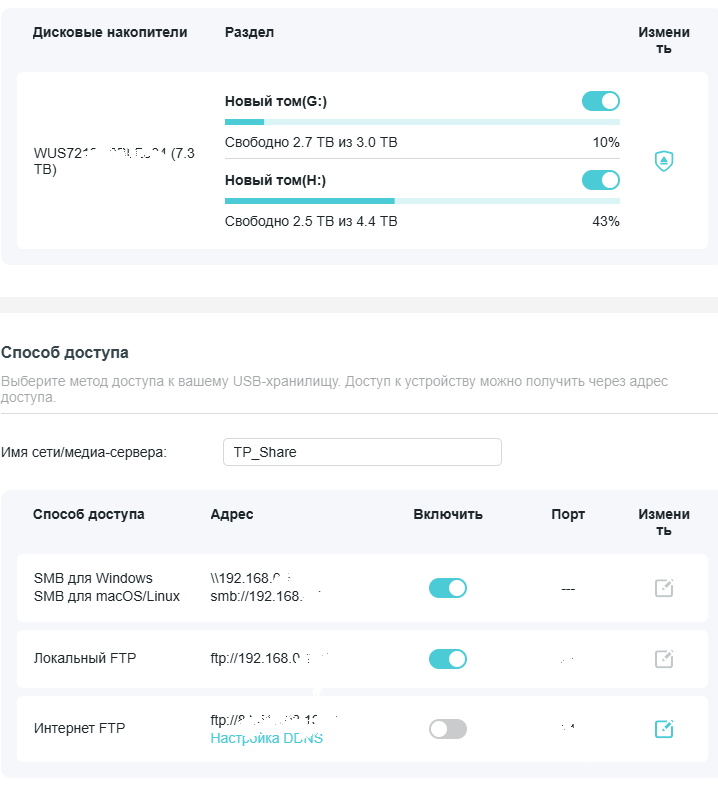Click the G: volume usage bar
Viewport: 718px width, 809px height.
click(422, 122)
